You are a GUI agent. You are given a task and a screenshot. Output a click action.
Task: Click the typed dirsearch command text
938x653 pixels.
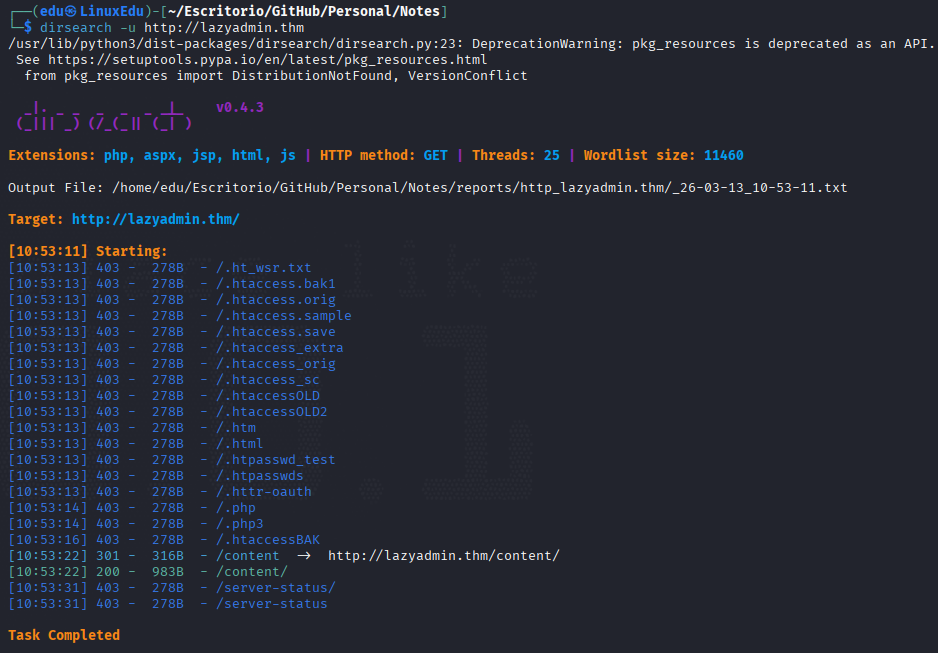click(x=172, y=28)
